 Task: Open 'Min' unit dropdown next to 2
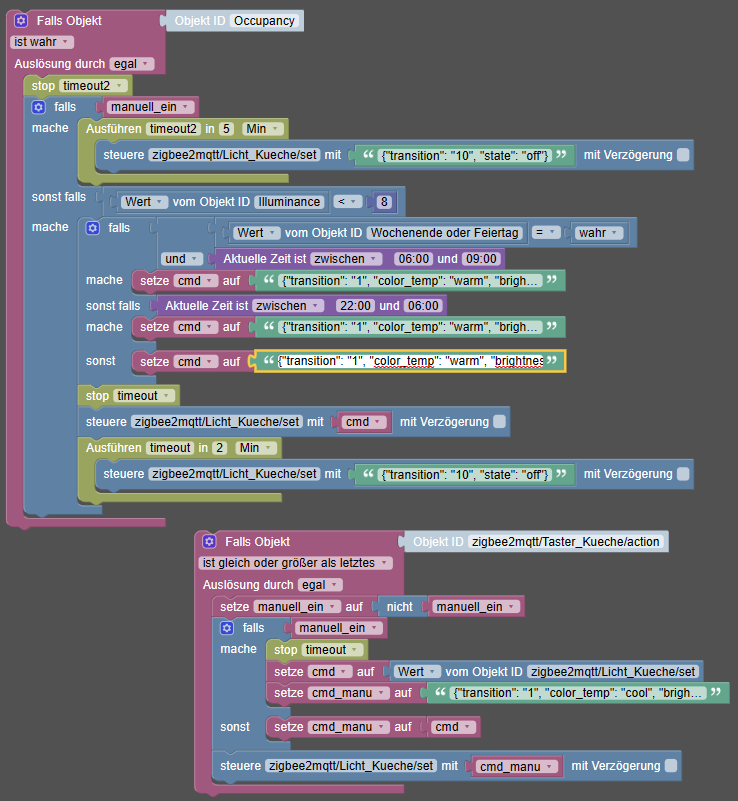pyautogui.click(x=256, y=447)
